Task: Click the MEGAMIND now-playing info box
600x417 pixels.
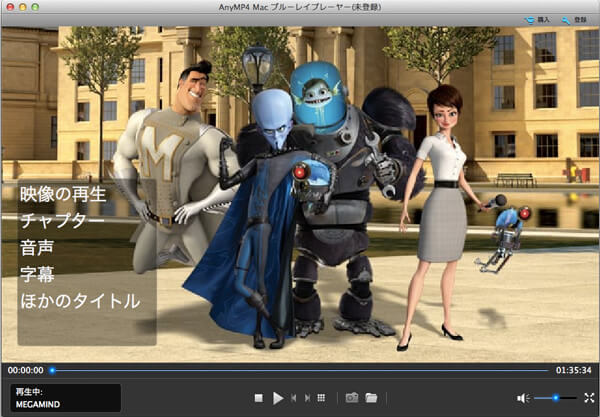Action: click(x=65, y=398)
